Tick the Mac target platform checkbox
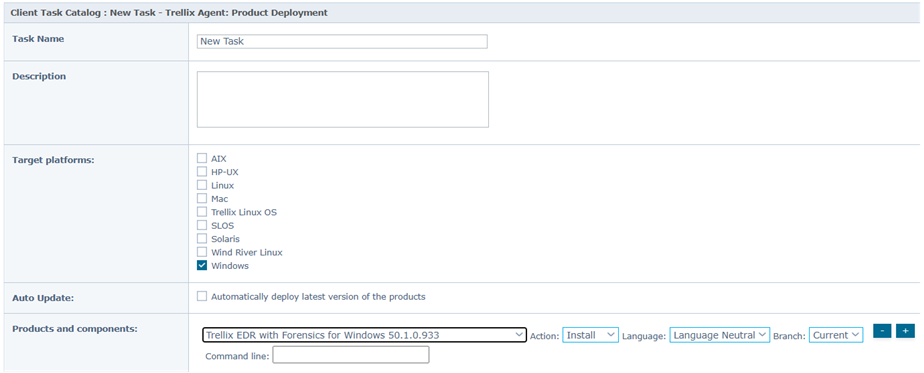 pyautogui.click(x=202, y=199)
